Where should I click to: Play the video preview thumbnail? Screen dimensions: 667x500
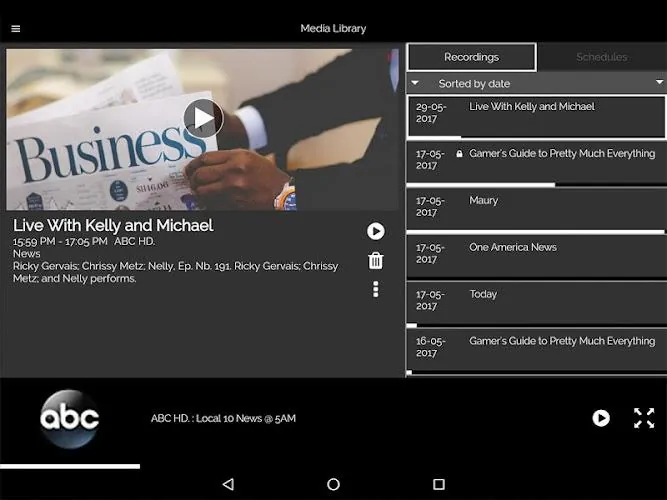(x=203, y=118)
